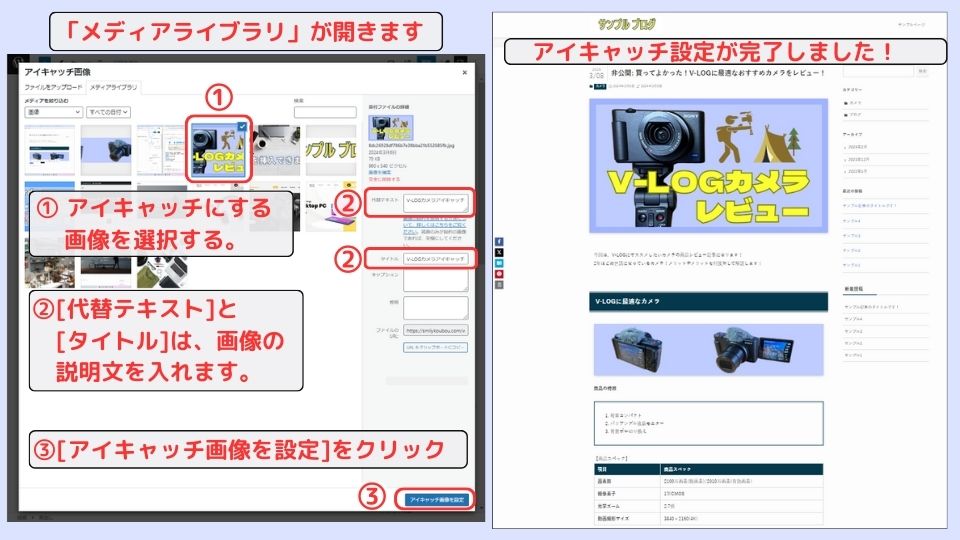This screenshot has height=540, width=960.
Task: Select the desktop PC thumbnail
Action: (x=331, y=206)
